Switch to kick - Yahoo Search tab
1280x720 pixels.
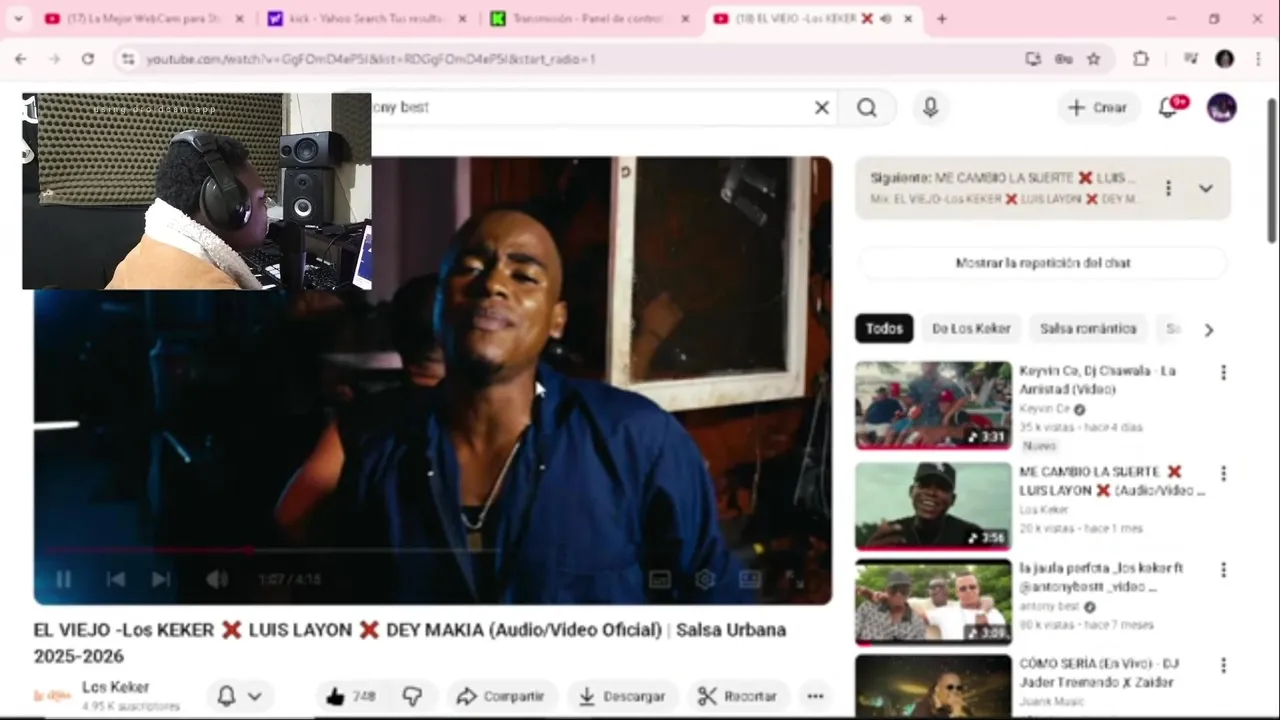tap(368, 19)
